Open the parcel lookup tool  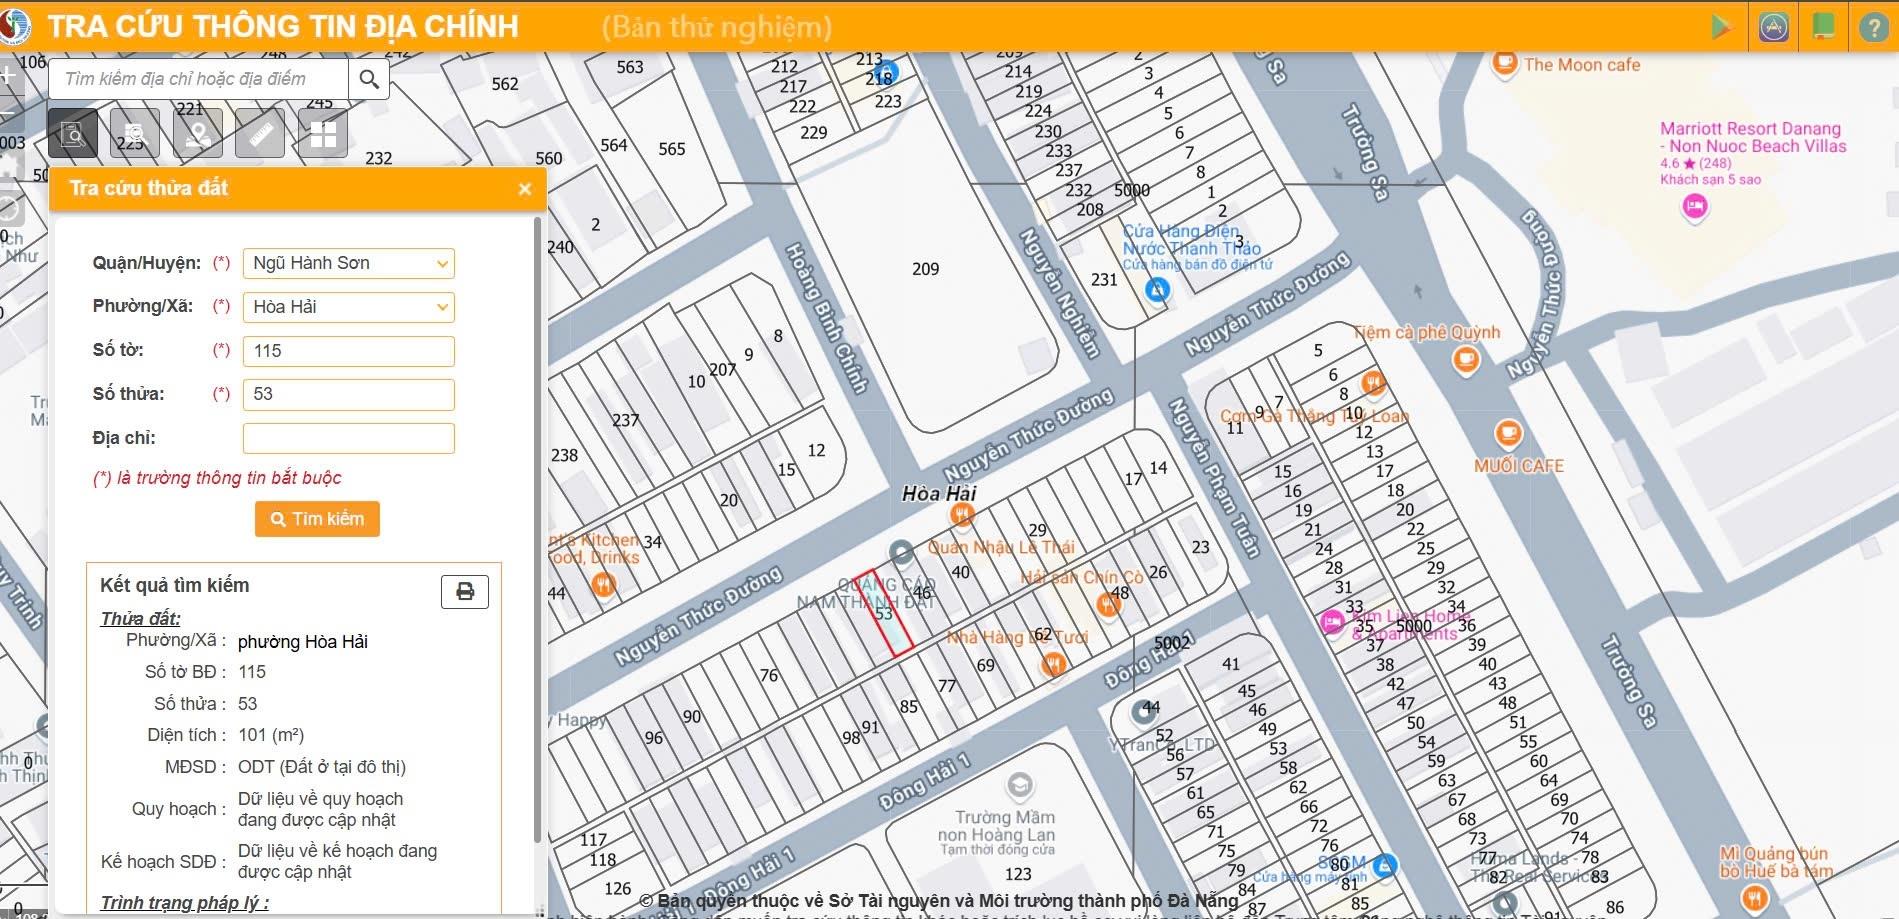[73, 134]
